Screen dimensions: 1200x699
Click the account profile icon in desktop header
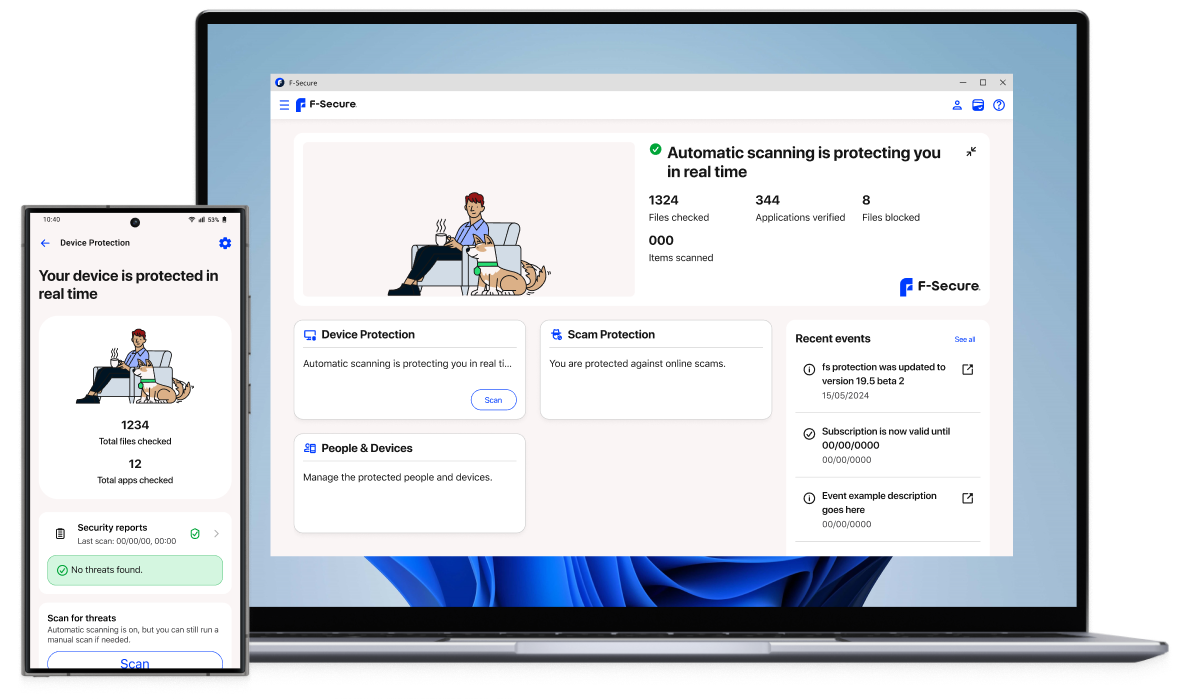coord(957,105)
